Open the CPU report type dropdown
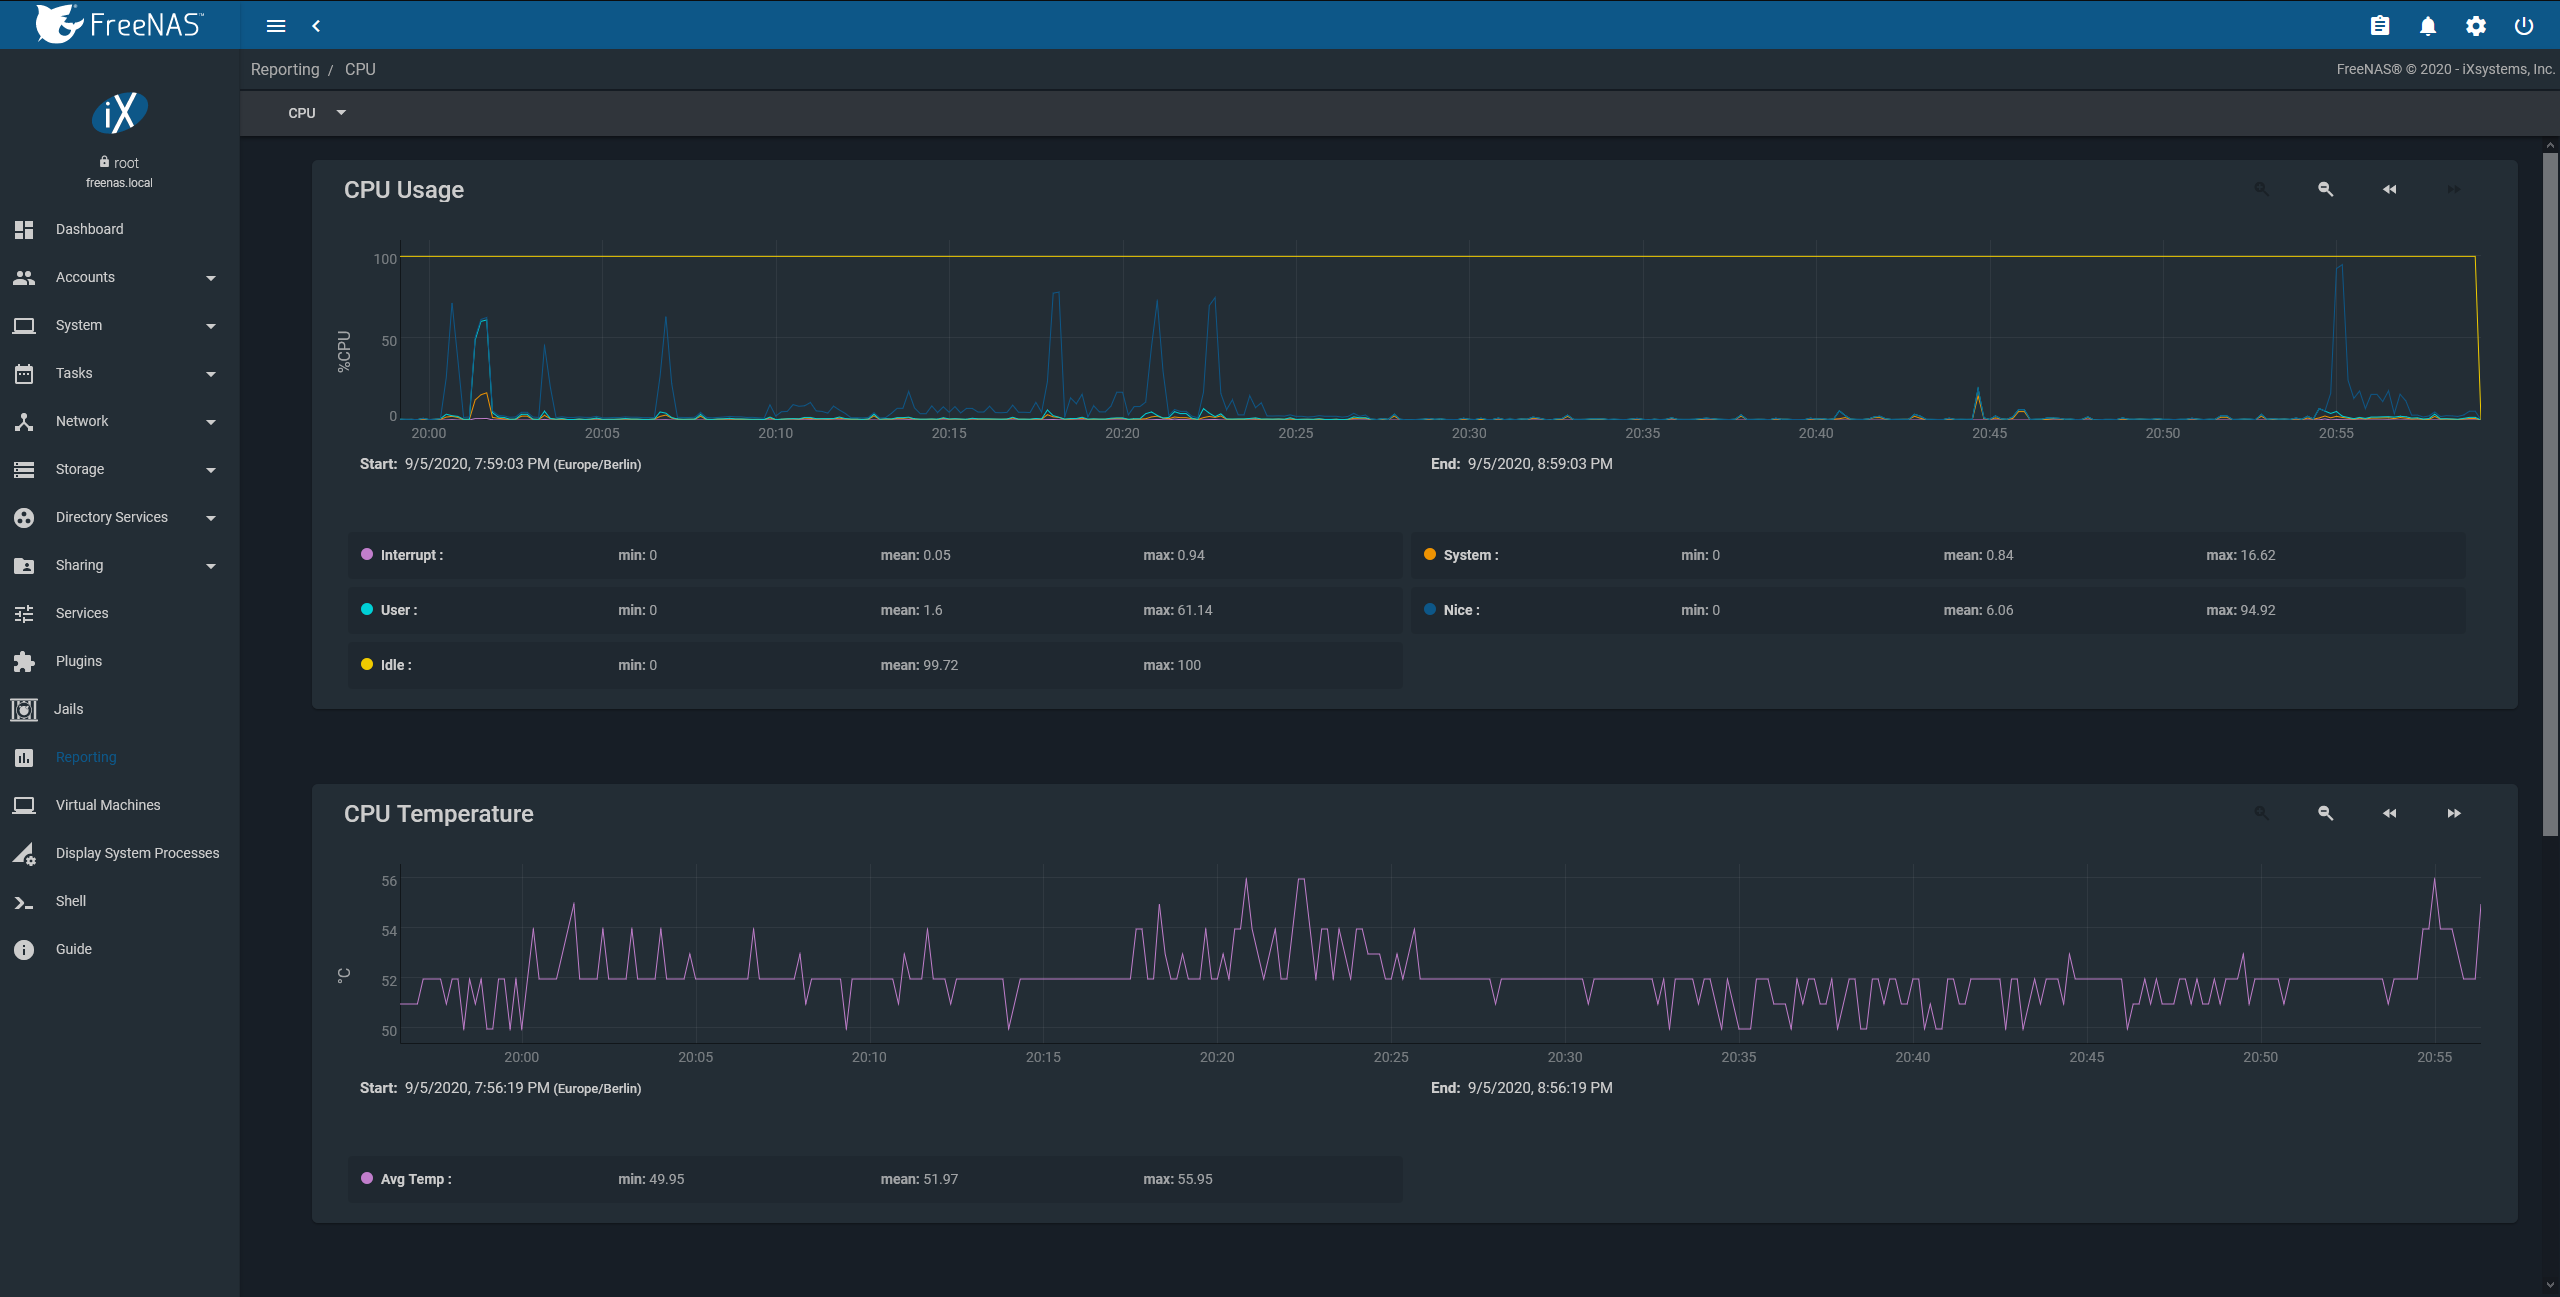Viewport: 2560px width, 1297px height. coord(316,113)
